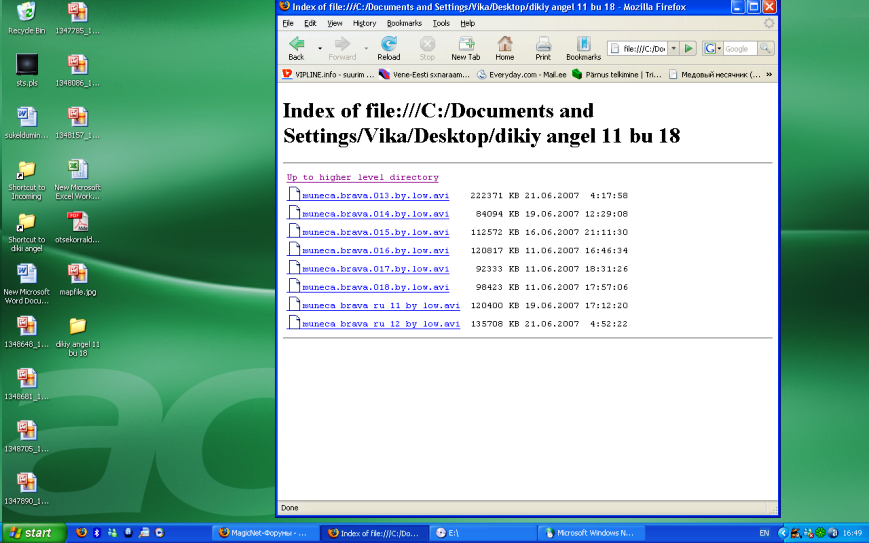
Task: Open muneca.brava.013.by.low.avi file link
Action: 375,196
